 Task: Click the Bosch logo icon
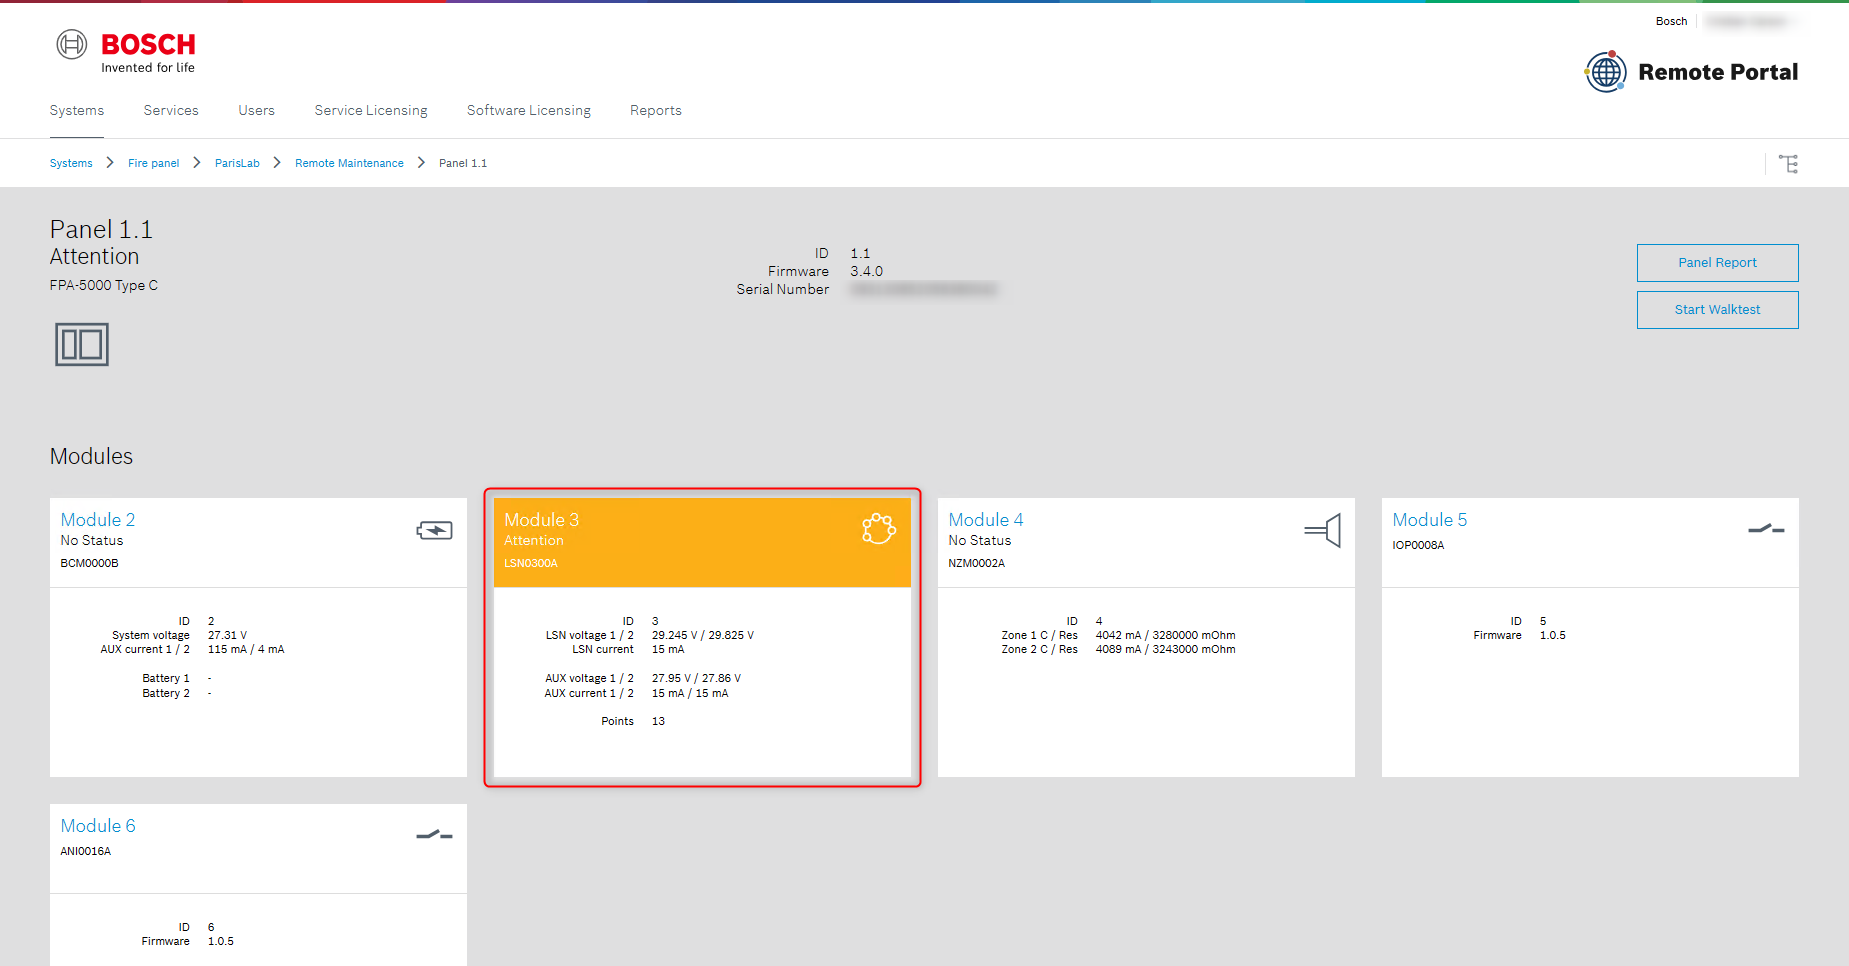point(72,45)
